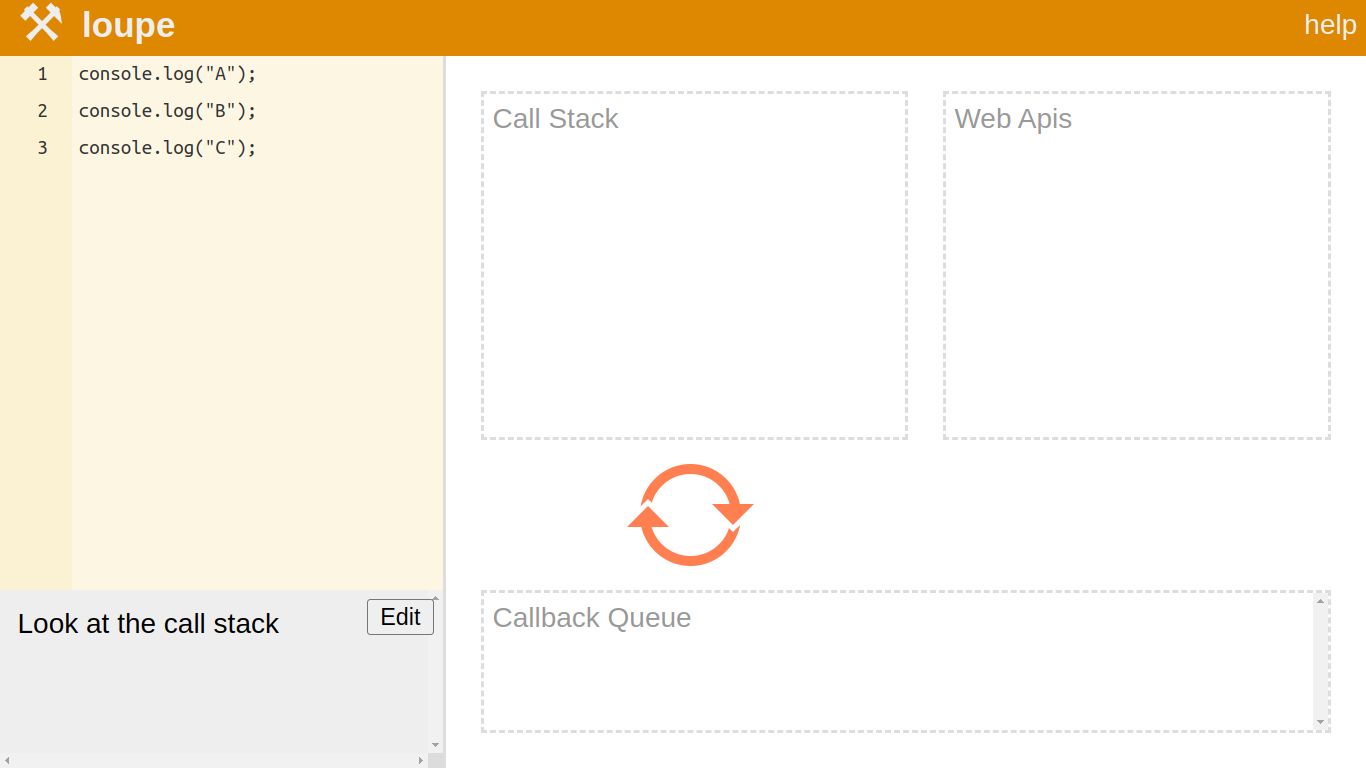The height and width of the screenshot is (768, 1366).
Task: Click Callback Queue scrollbar down arrow
Action: pos(1320,722)
